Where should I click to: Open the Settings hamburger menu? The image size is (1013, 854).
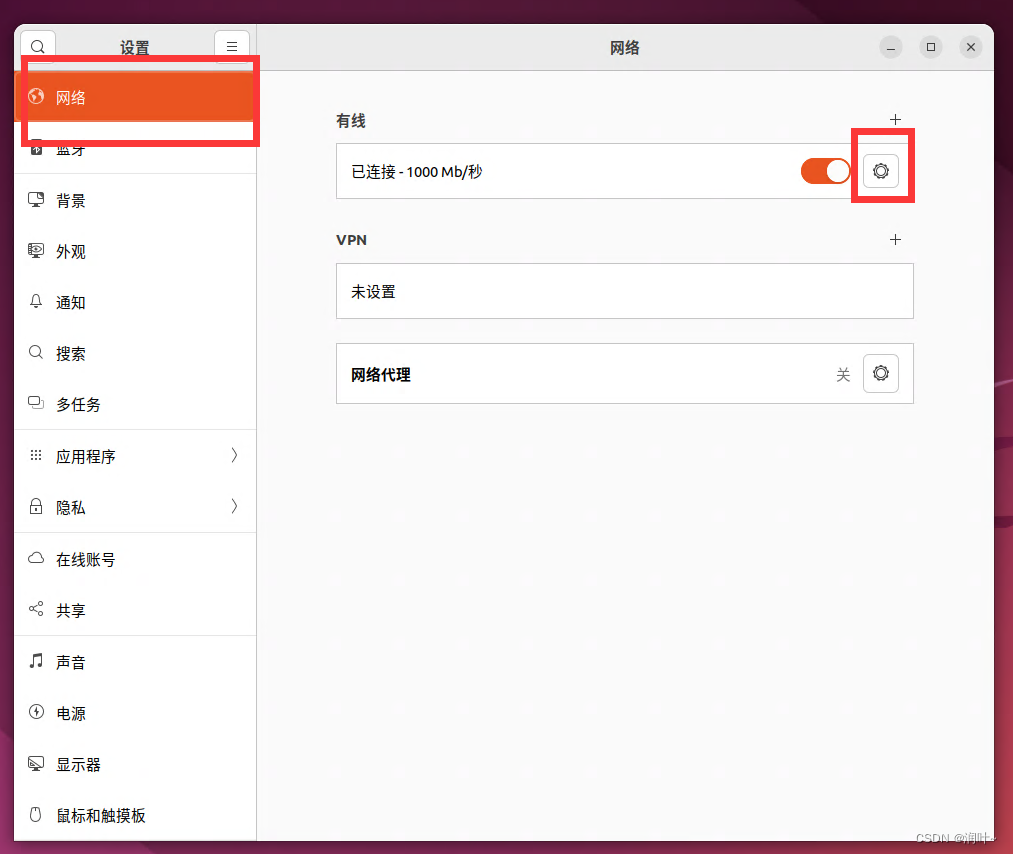pos(232,47)
